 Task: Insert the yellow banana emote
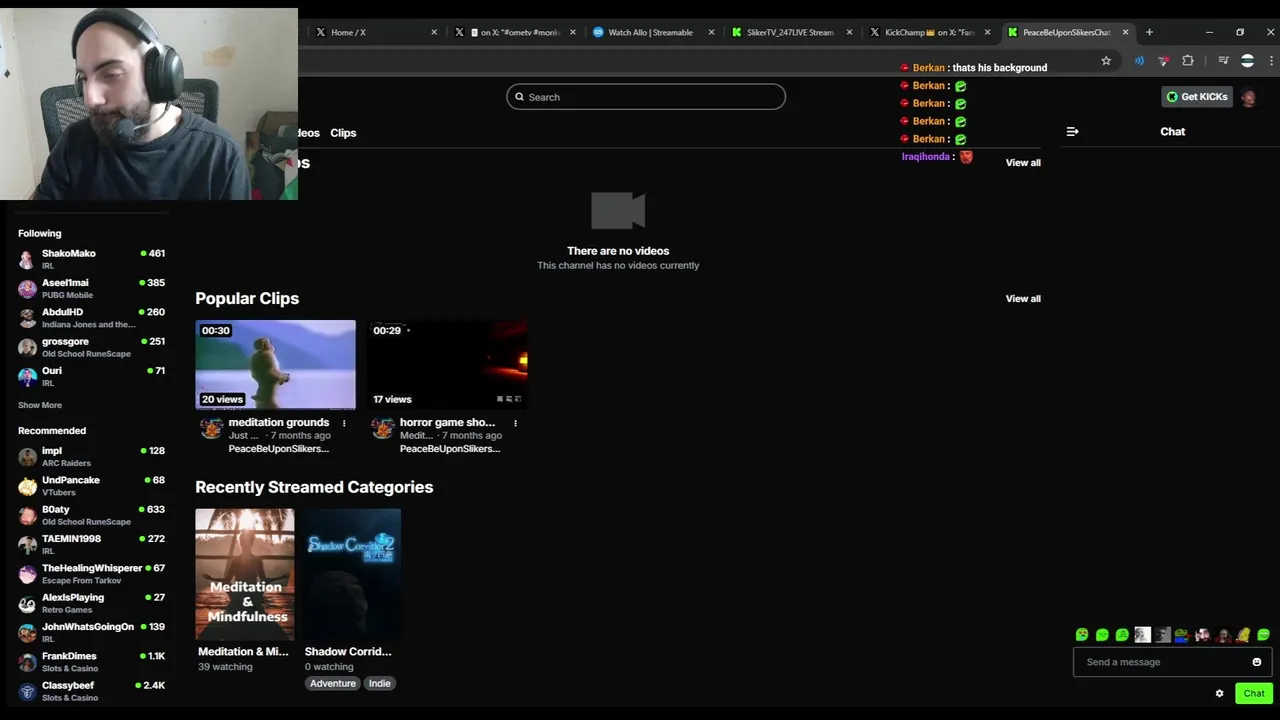point(1243,635)
